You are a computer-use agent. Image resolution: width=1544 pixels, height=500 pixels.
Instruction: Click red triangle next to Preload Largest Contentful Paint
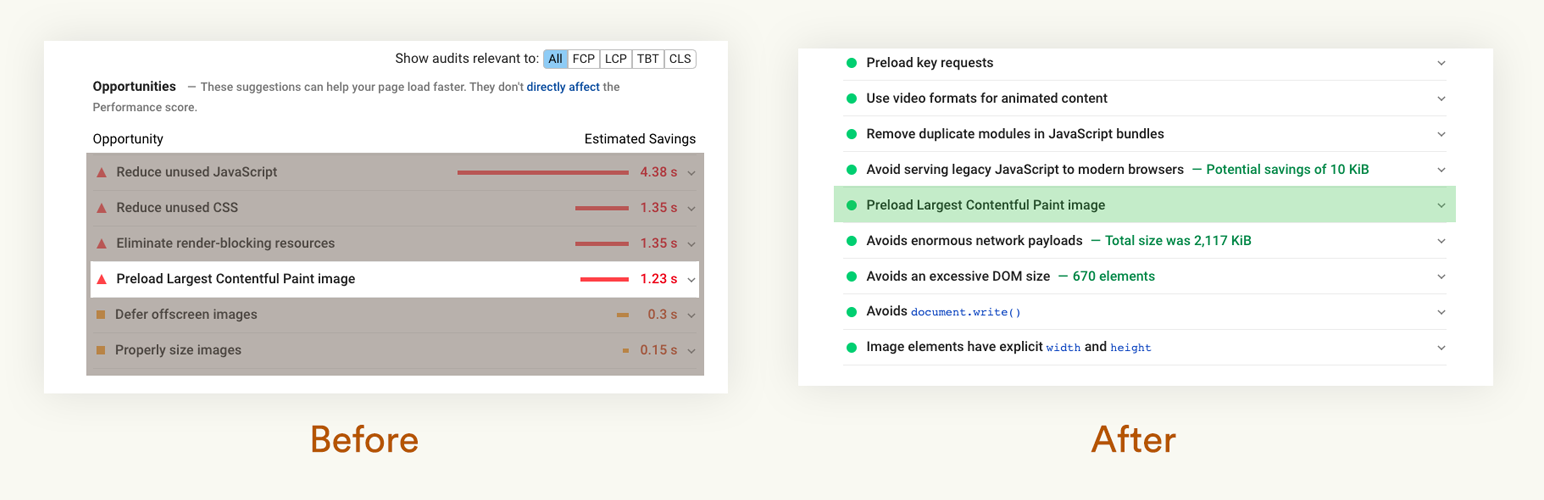click(101, 279)
